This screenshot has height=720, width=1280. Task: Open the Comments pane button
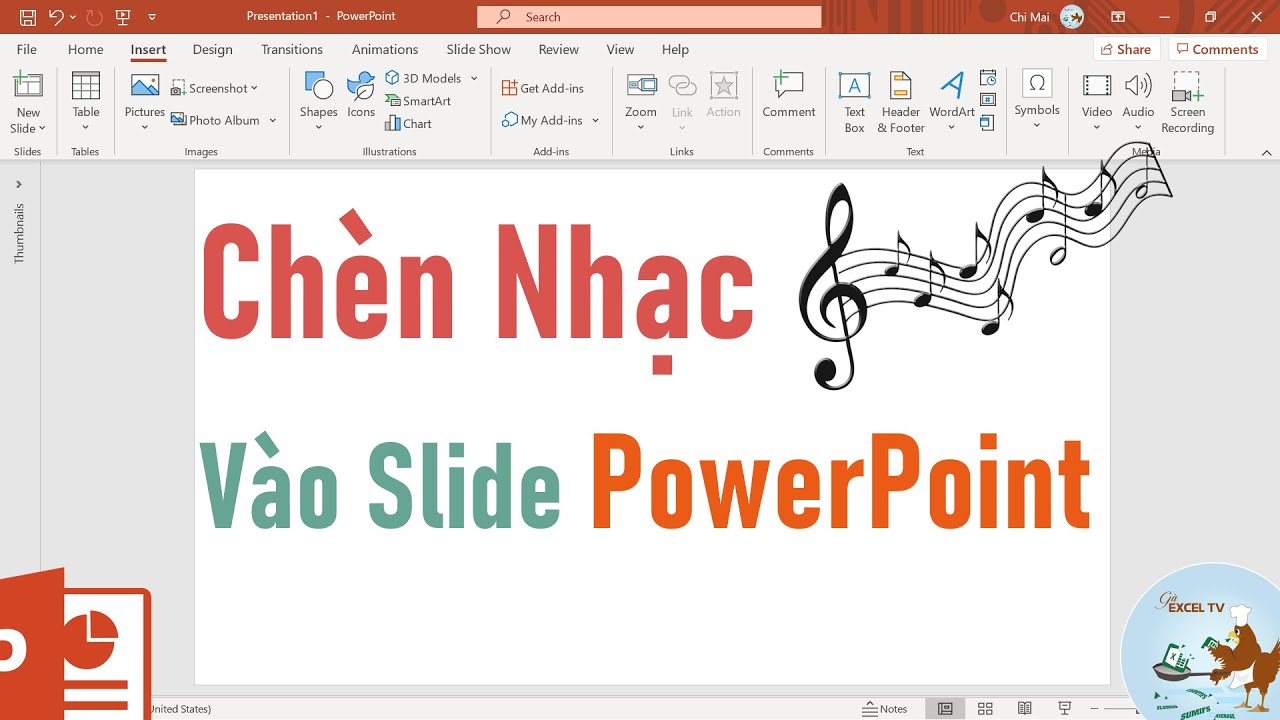click(1217, 49)
